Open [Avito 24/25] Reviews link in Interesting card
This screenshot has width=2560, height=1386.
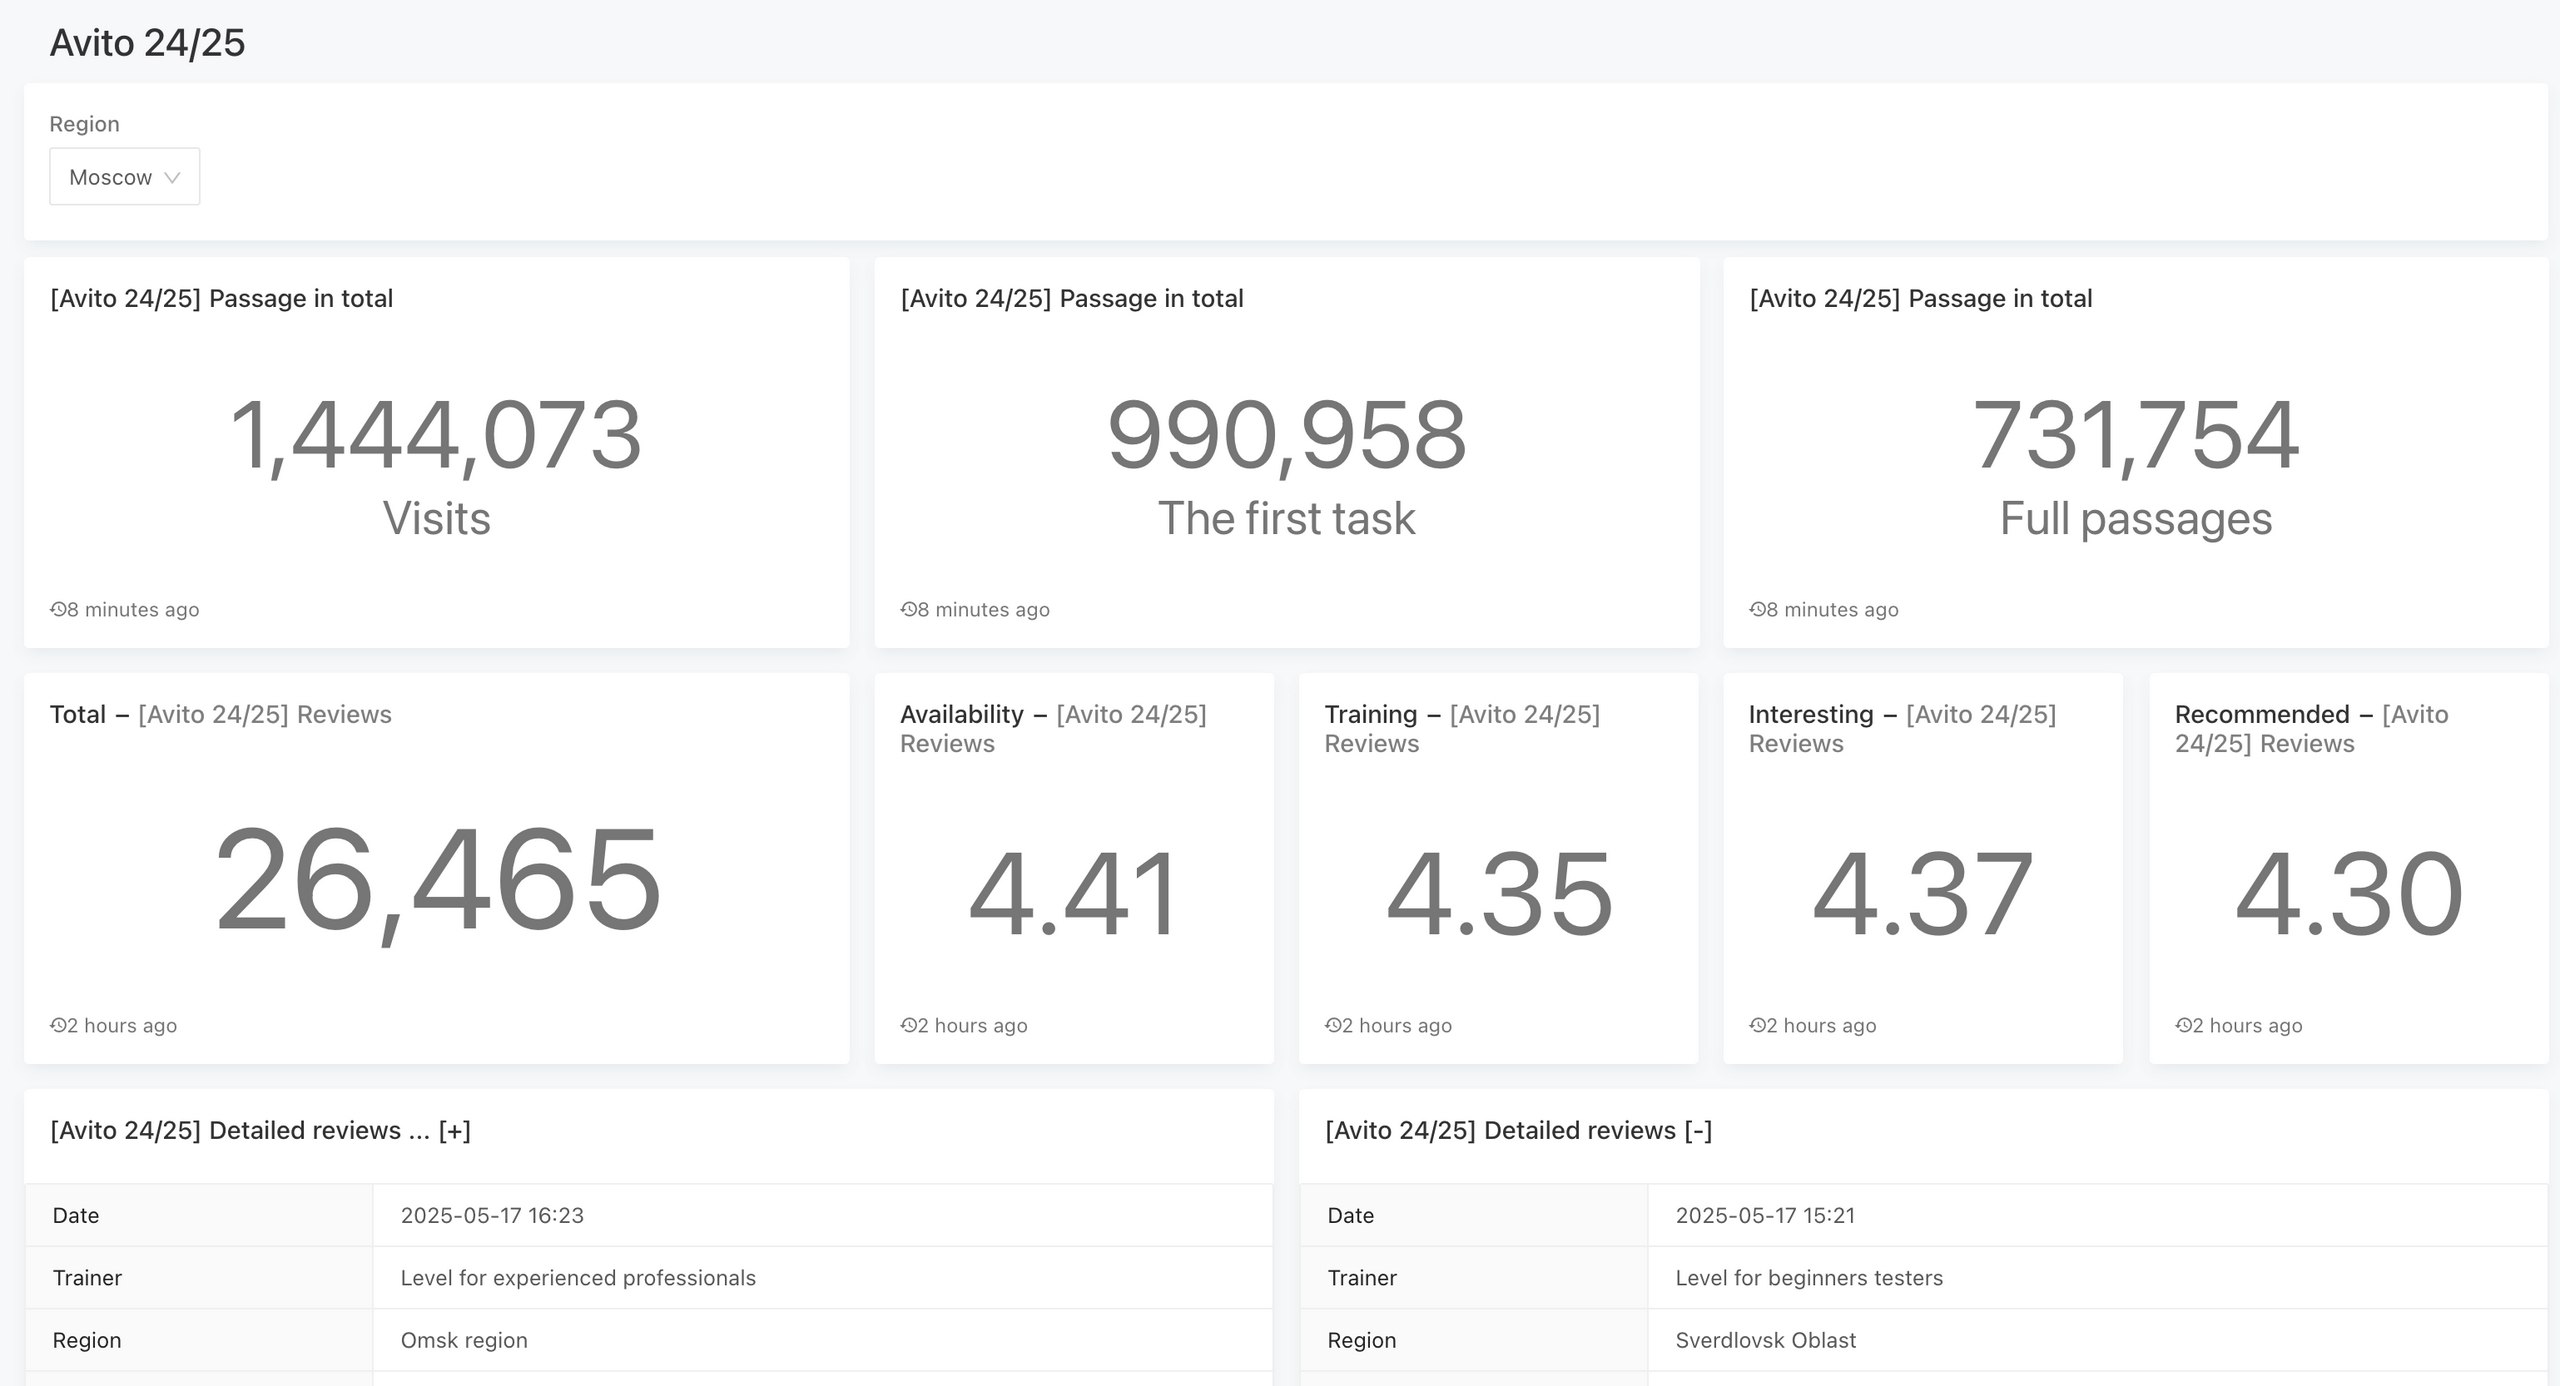1980,714
